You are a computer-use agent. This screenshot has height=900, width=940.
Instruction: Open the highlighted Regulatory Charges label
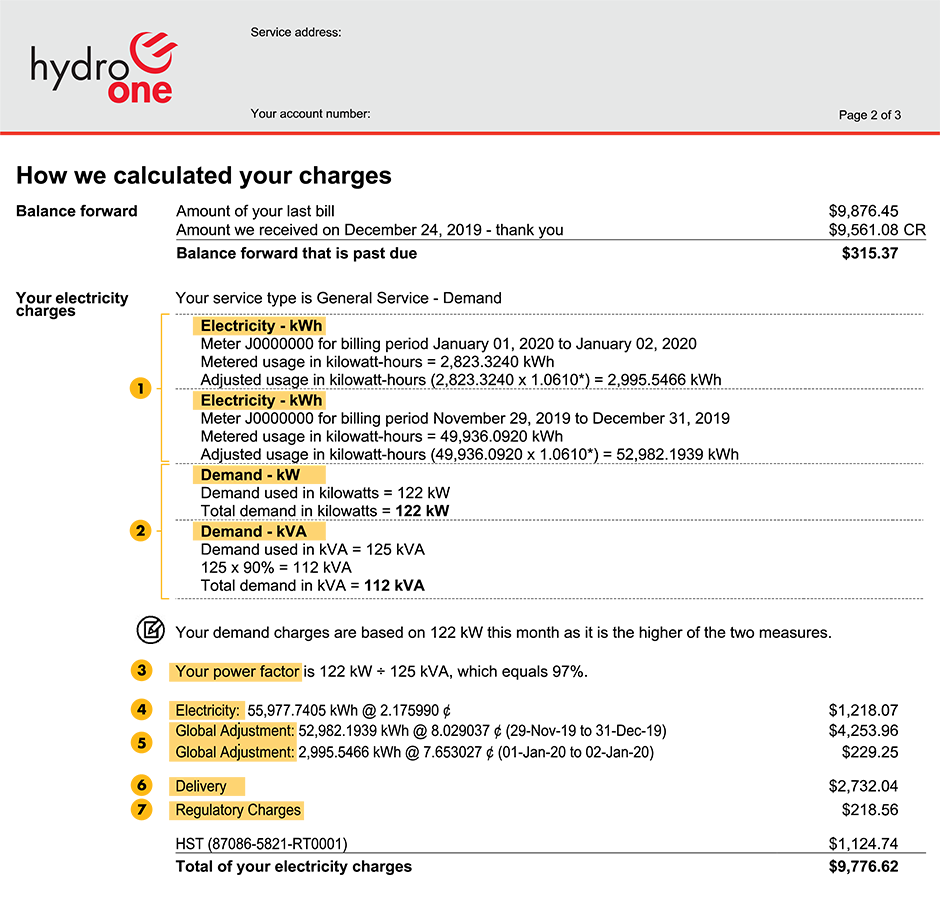(238, 810)
